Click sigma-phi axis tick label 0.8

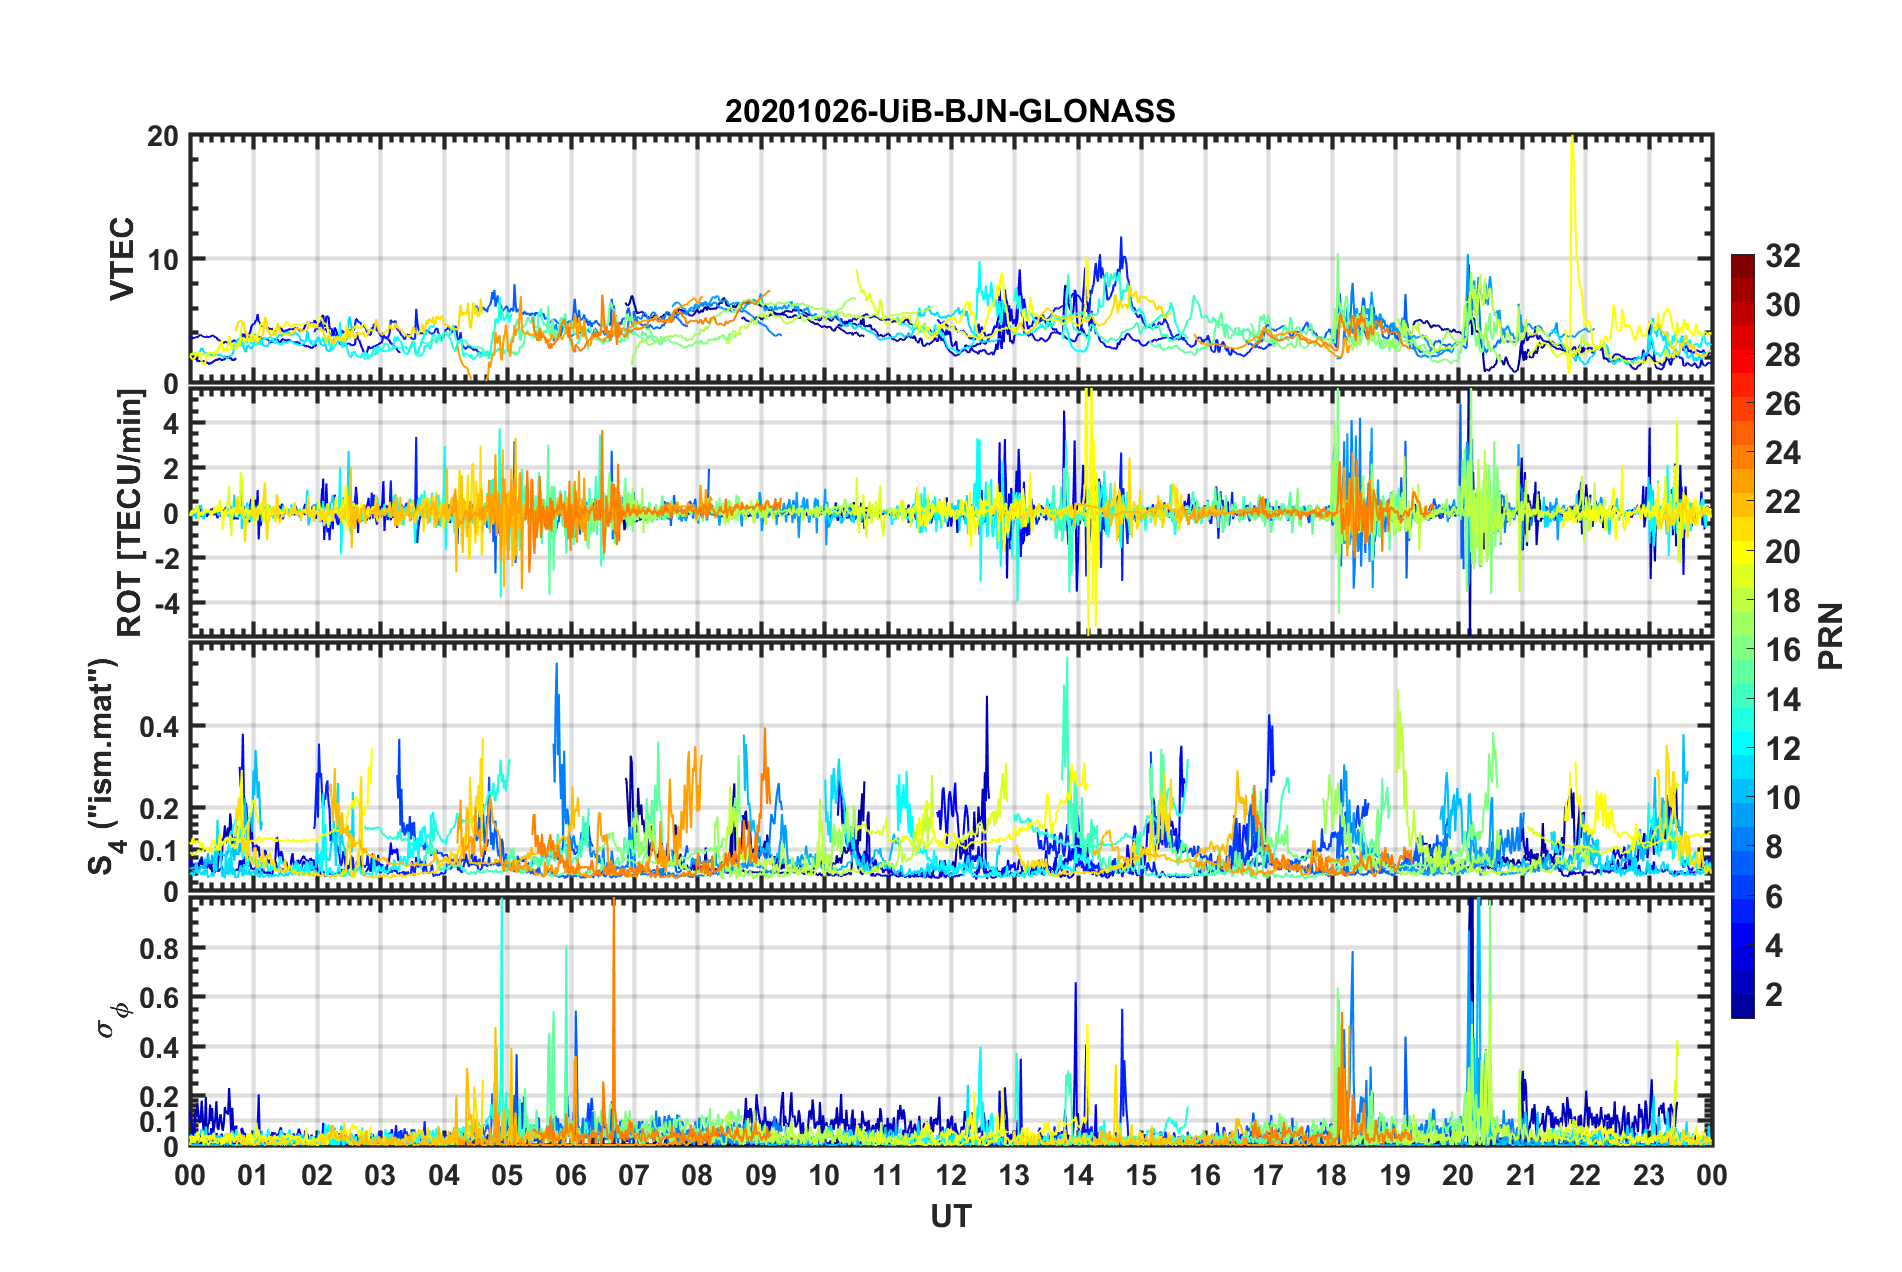[x=160, y=949]
